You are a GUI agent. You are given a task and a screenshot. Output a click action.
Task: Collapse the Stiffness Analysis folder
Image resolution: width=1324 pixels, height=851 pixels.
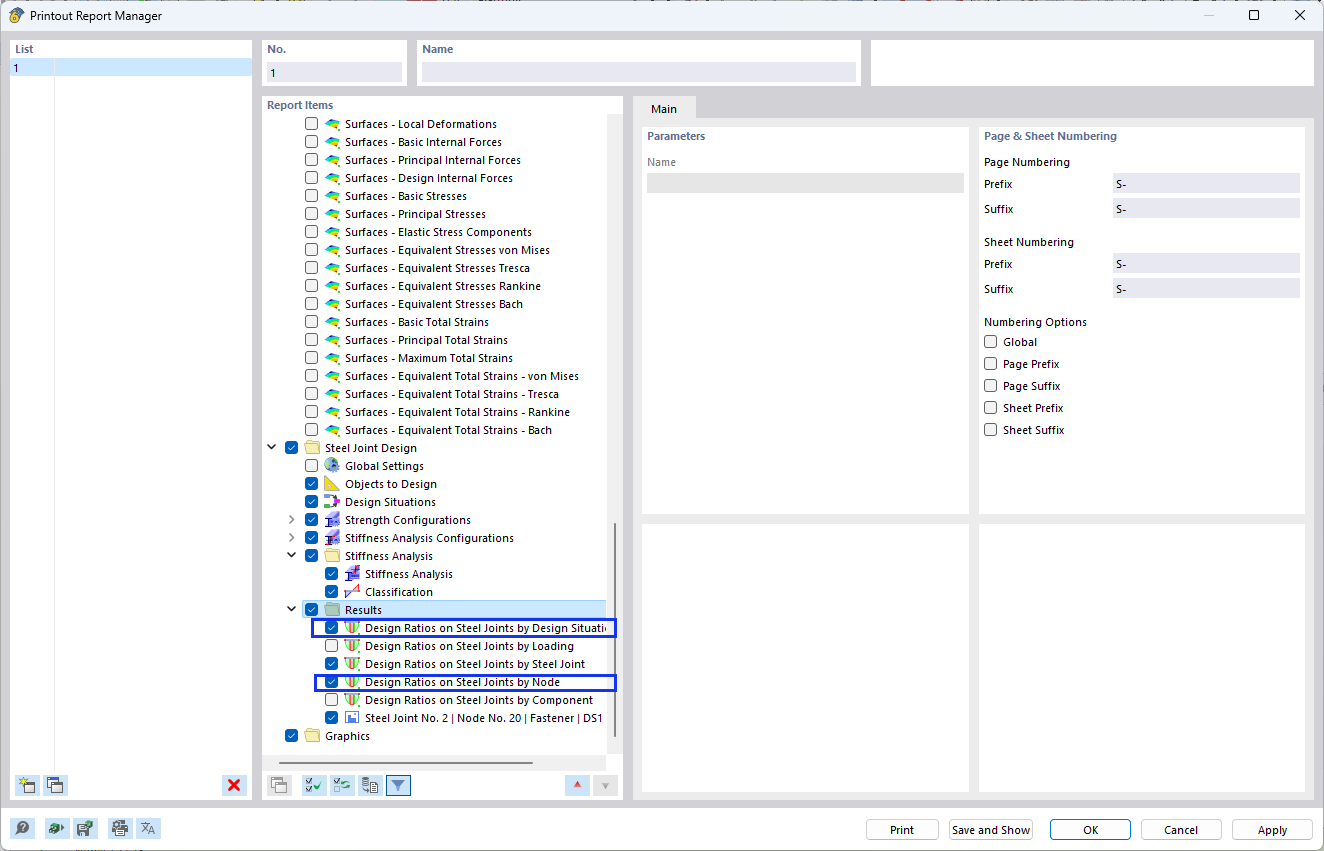(292, 556)
